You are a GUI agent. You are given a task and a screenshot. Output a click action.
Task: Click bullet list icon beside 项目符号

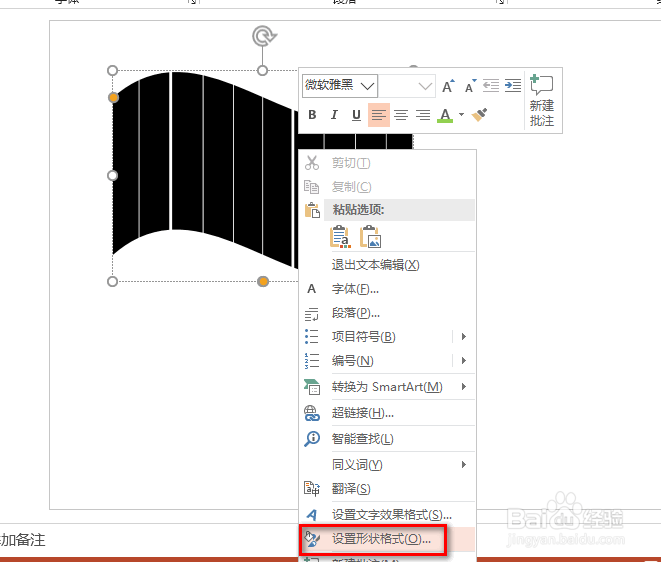pyautogui.click(x=312, y=336)
